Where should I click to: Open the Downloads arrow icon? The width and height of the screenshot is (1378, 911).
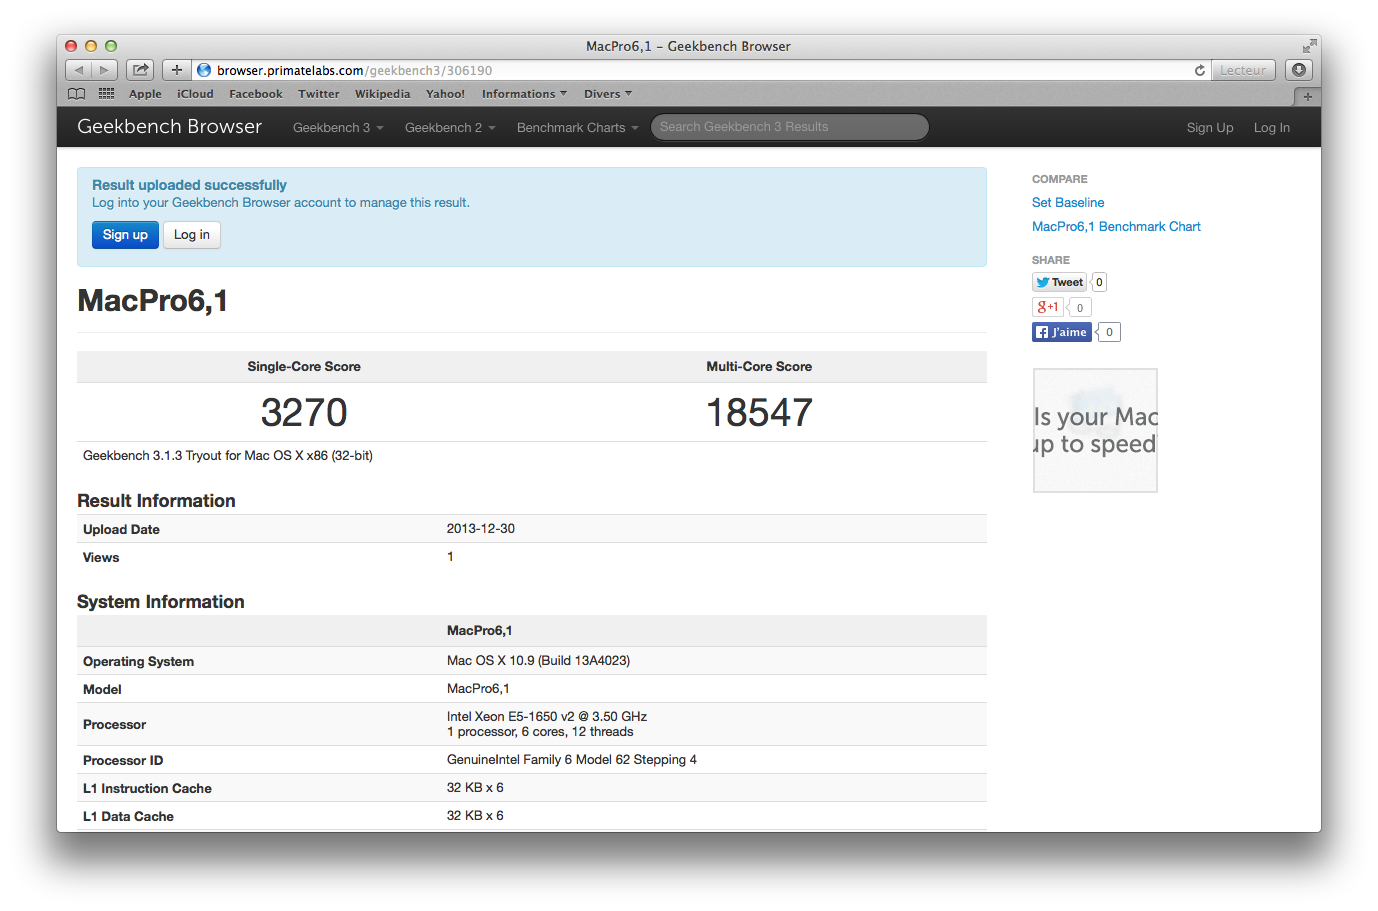click(1299, 70)
